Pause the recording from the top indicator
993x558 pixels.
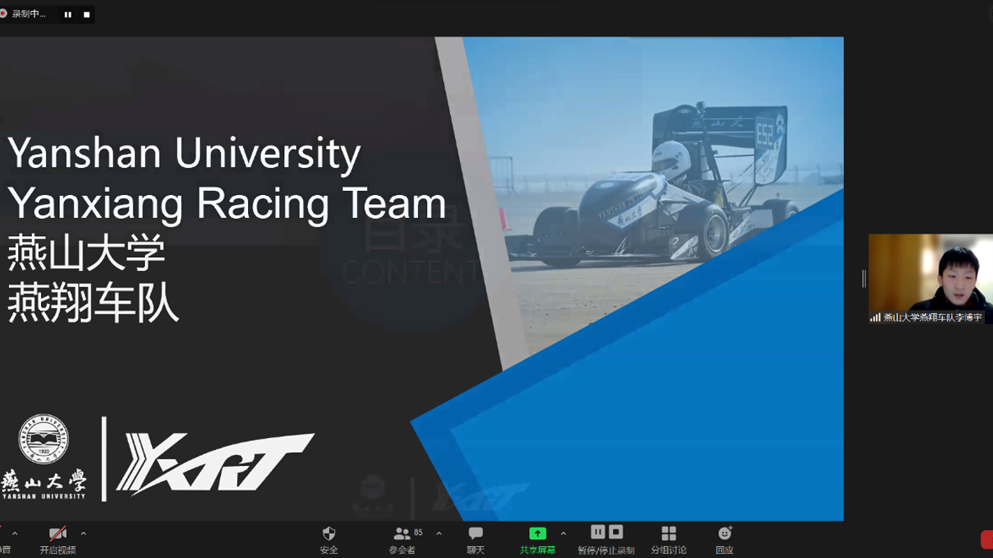tap(68, 15)
